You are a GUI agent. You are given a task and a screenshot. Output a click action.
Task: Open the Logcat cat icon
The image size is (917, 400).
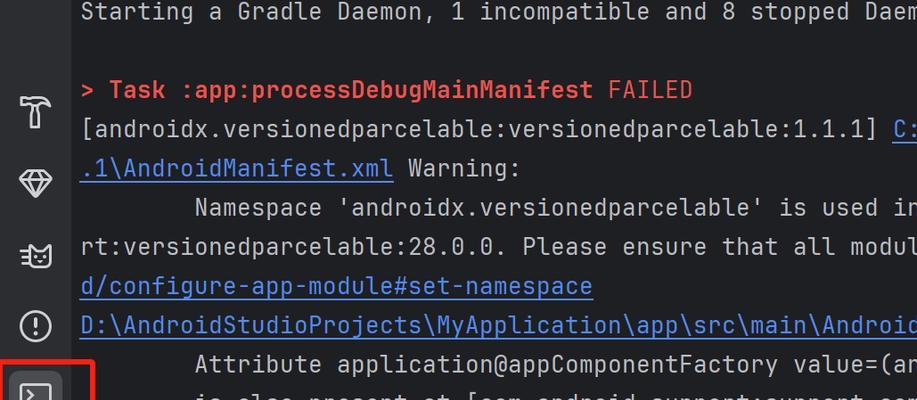coord(35,256)
